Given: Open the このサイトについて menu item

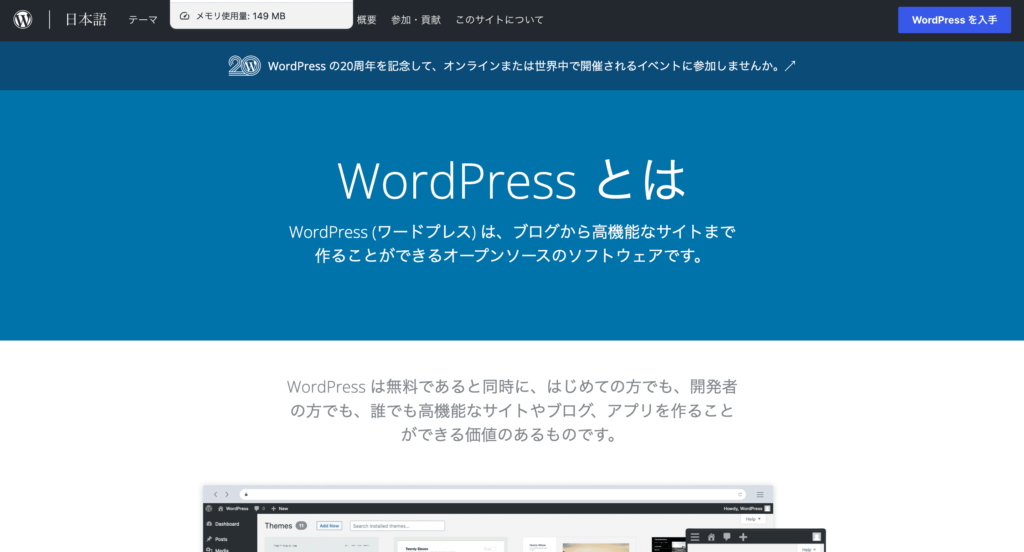Looking at the screenshot, I should (499, 20).
